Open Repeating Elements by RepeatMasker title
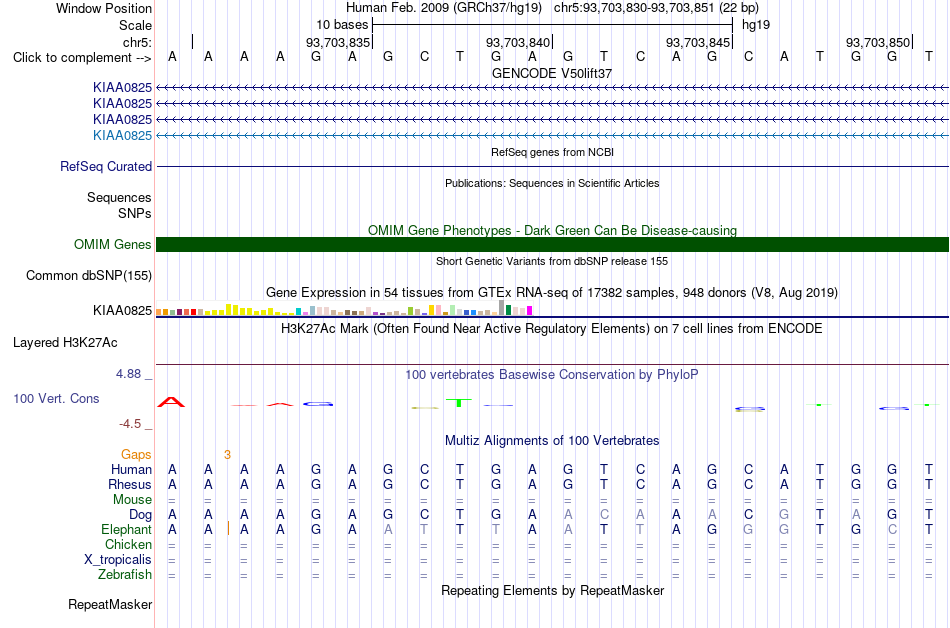This screenshot has width=950, height=628. pos(552,590)
